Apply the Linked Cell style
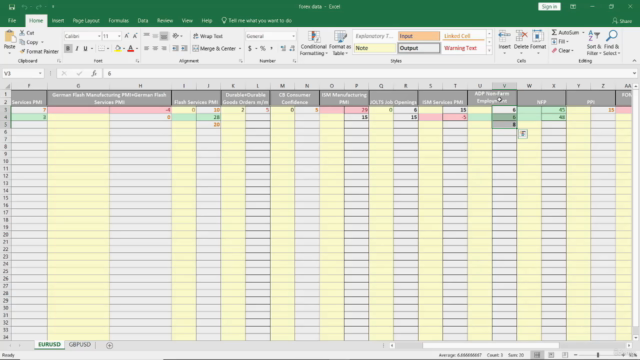Image resolution: width=640 pixels, height=360 pixels. coord(463,36)
